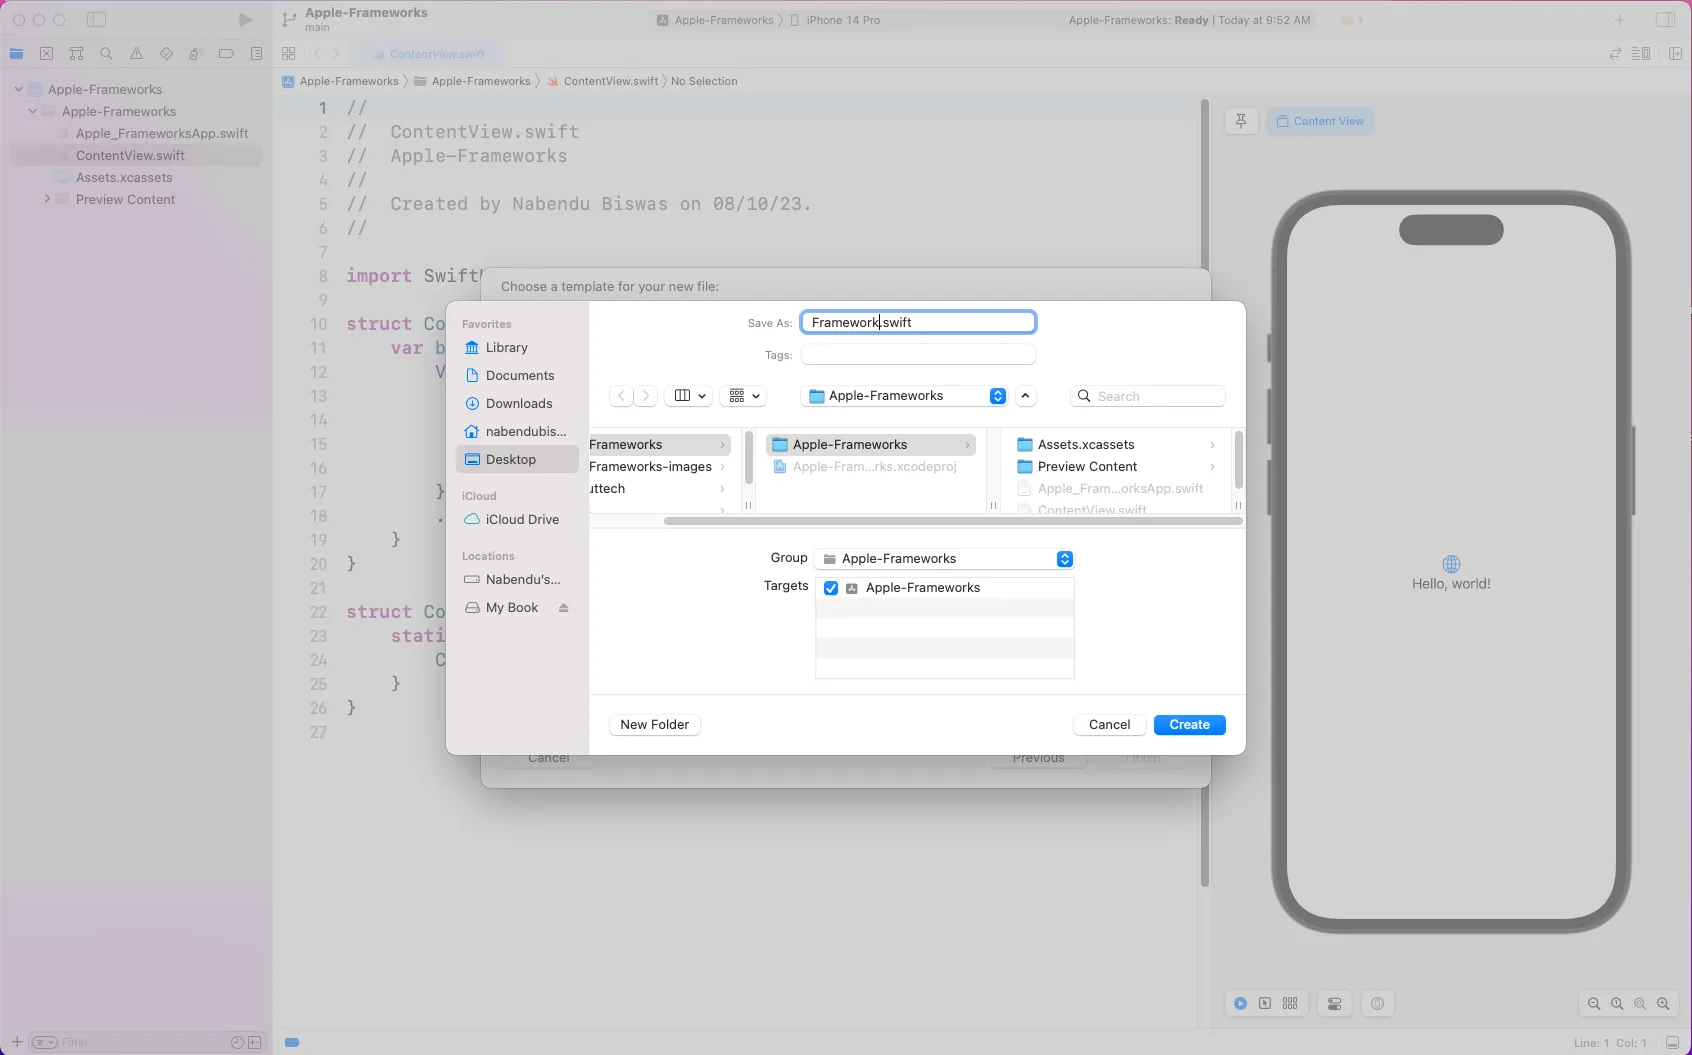
Task: Collapse the save dialog with chevron button
Action: pos(1025,396)
